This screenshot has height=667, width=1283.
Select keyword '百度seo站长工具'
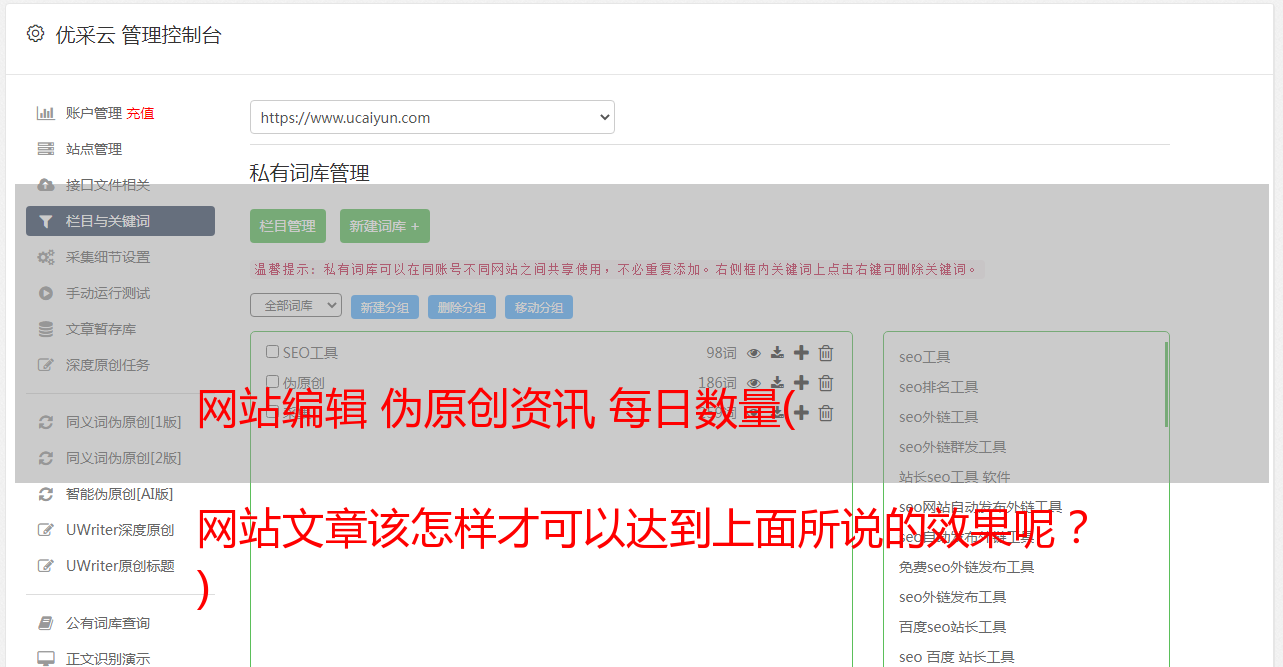coord(952,627)
